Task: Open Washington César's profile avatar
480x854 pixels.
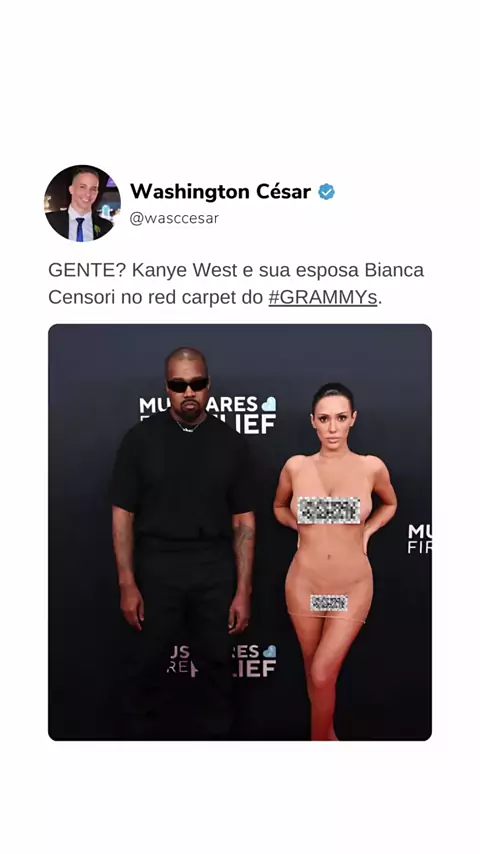Action: (83, 203)
